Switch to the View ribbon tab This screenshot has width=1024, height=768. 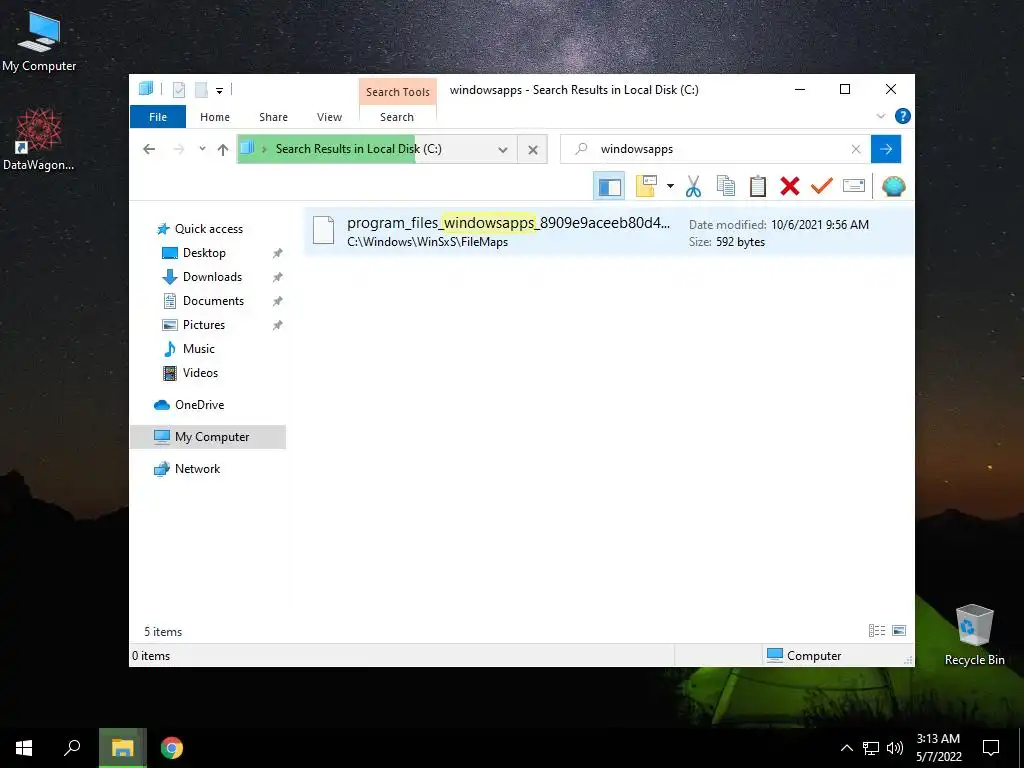pyautogui.click(x=329, y=117)
